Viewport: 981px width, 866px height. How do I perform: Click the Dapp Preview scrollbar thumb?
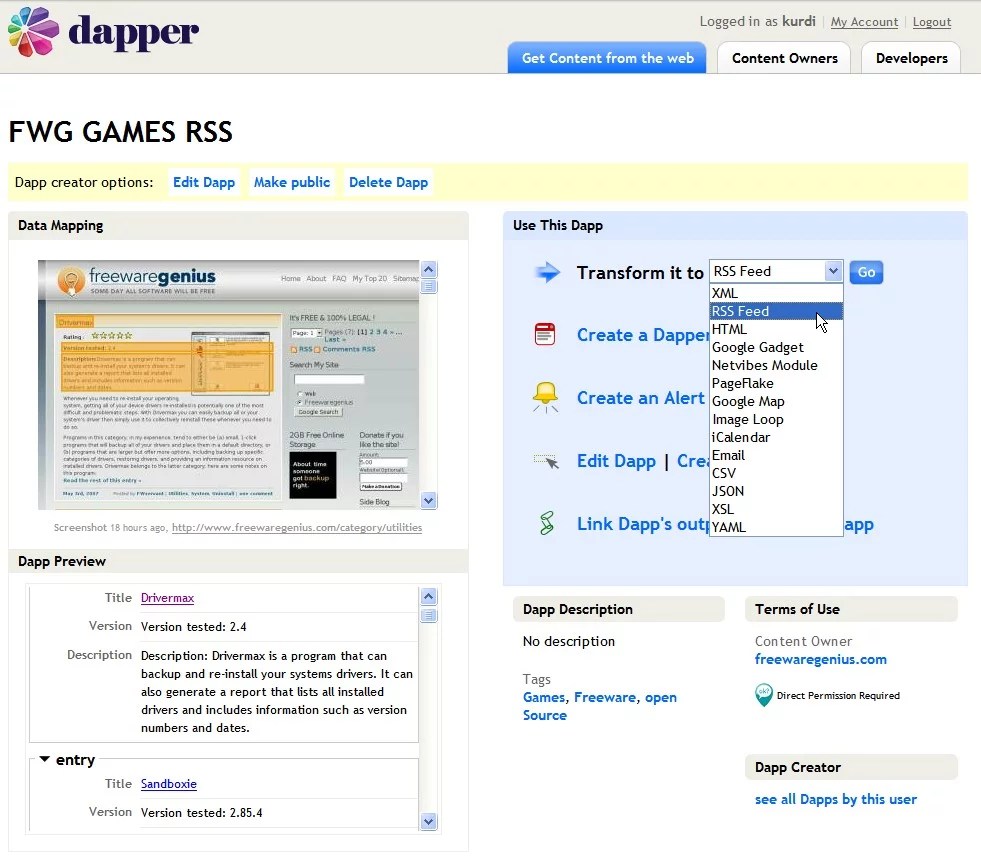tap(429, 615)
